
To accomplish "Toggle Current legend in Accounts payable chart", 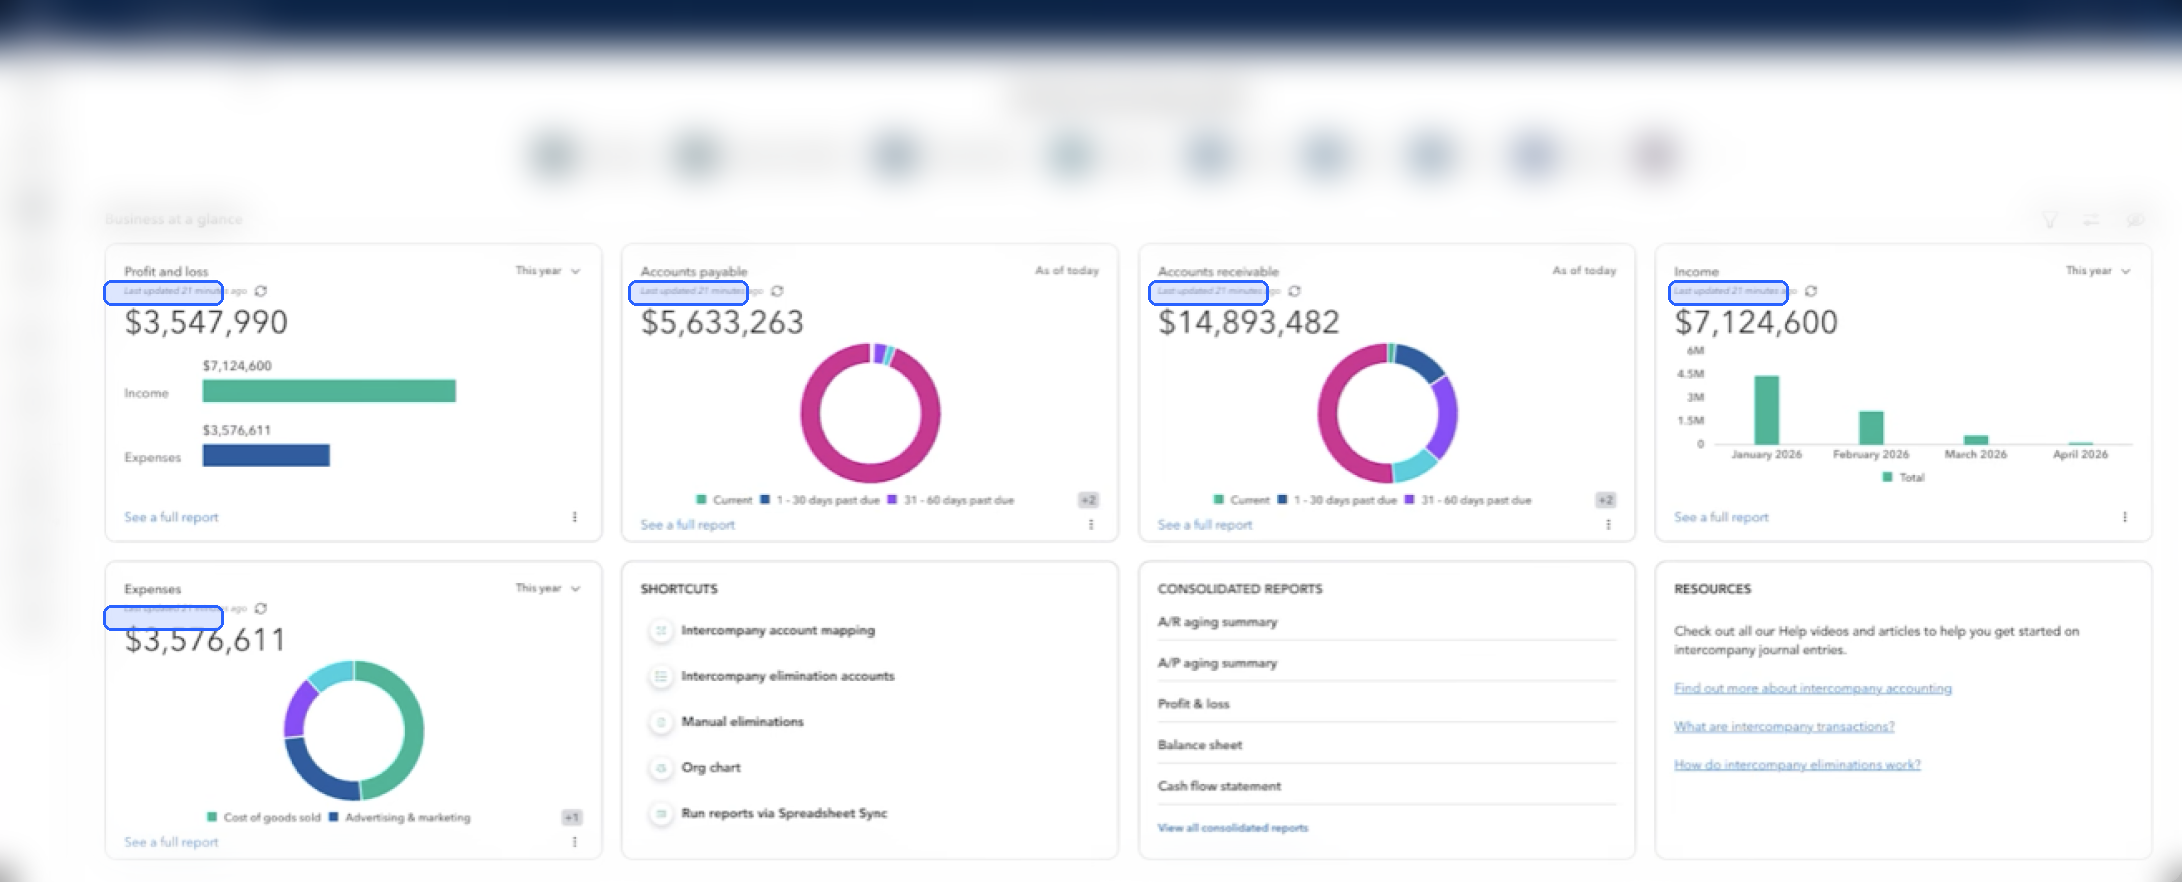I will [724, 500].
